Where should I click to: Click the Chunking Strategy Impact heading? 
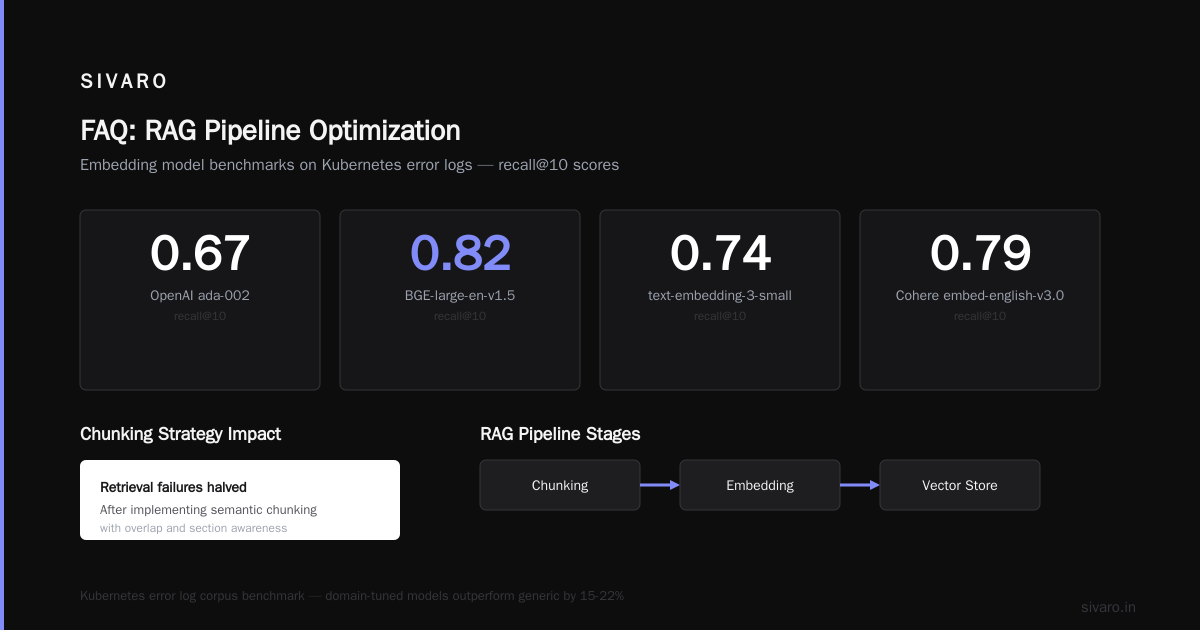[180, 434]
